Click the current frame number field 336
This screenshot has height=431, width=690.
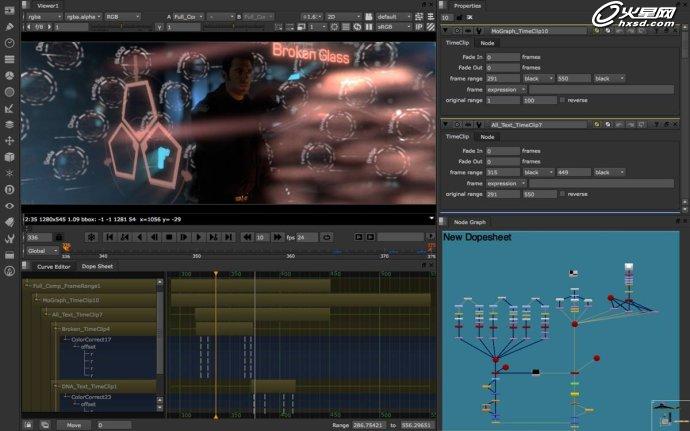39,238
